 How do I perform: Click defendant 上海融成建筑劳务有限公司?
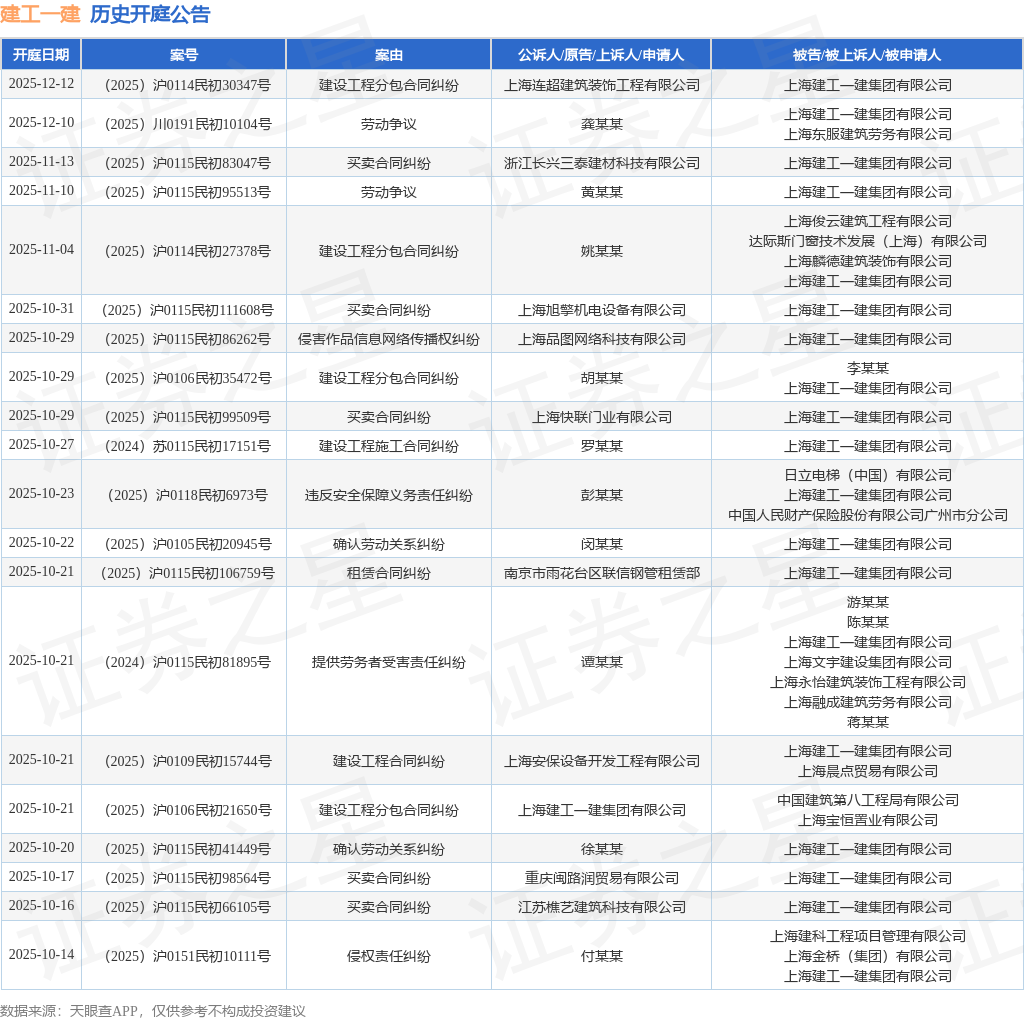click(x=867, y=702)
